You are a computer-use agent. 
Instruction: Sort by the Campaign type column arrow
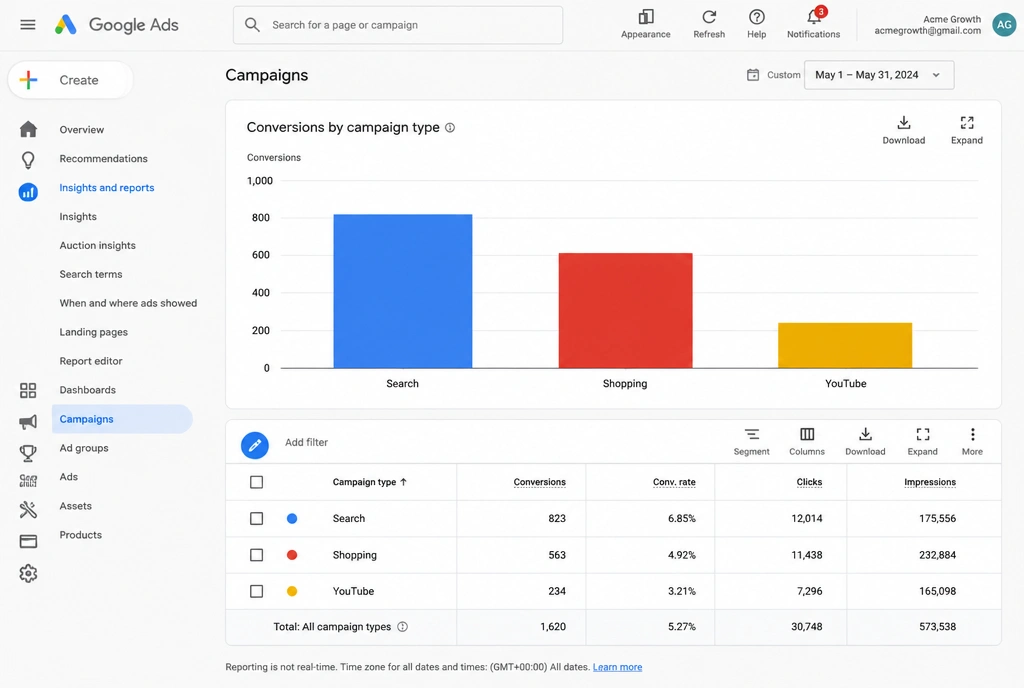[404, 482]
